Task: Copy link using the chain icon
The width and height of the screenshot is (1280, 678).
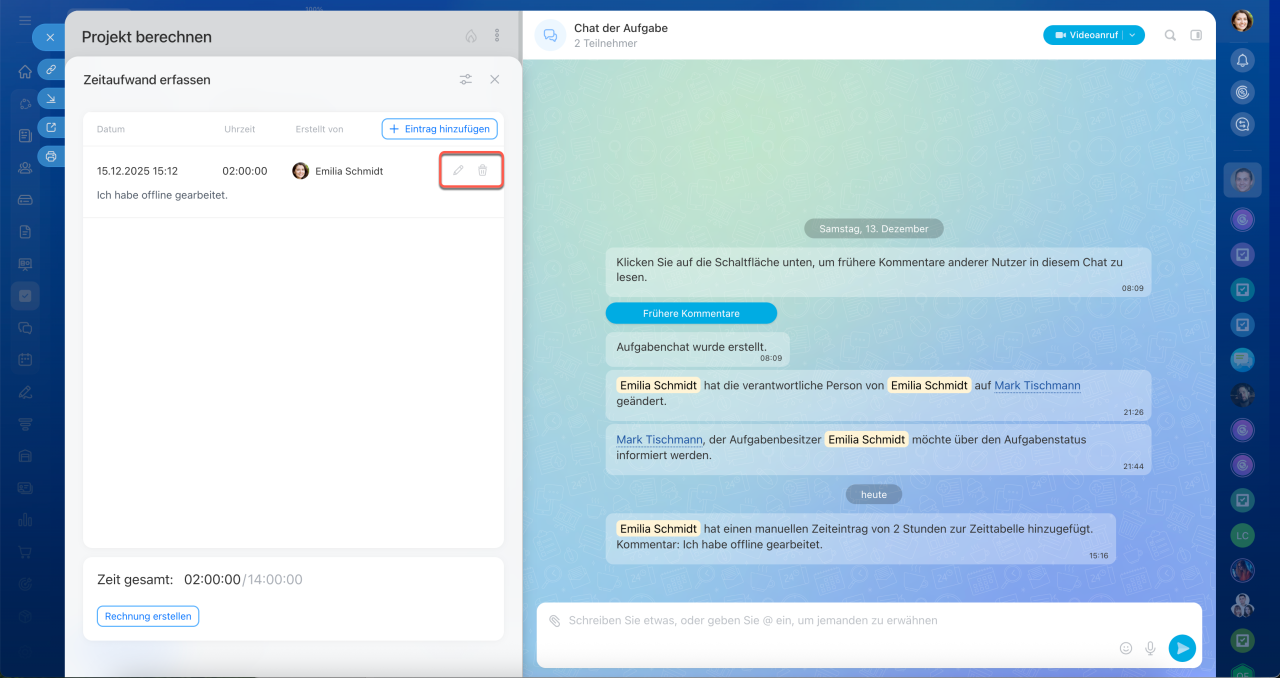Action: click(x=51, y=70)
